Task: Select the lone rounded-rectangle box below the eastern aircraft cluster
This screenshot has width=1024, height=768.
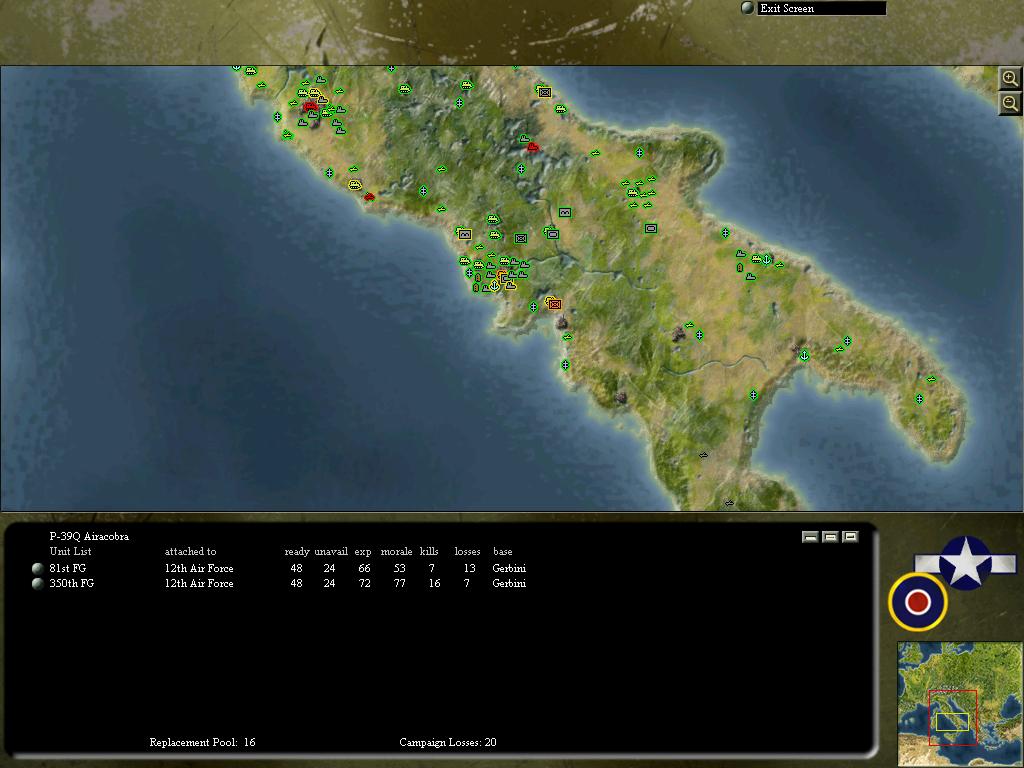Action: 650,228
